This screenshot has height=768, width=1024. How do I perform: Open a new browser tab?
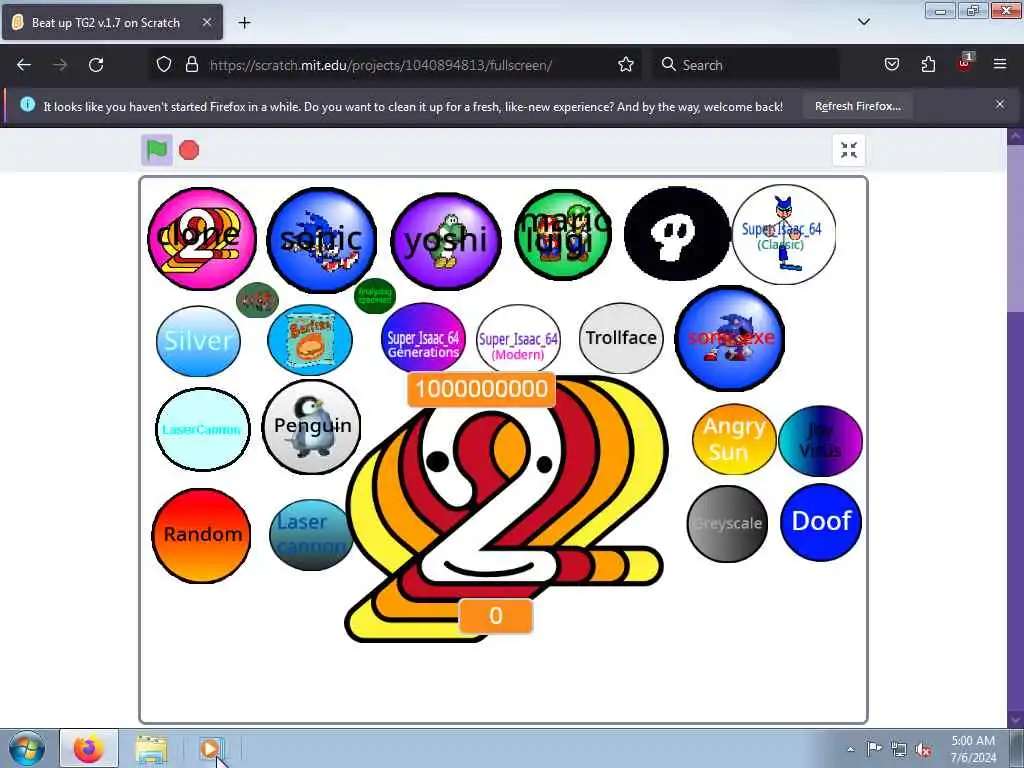244,23
